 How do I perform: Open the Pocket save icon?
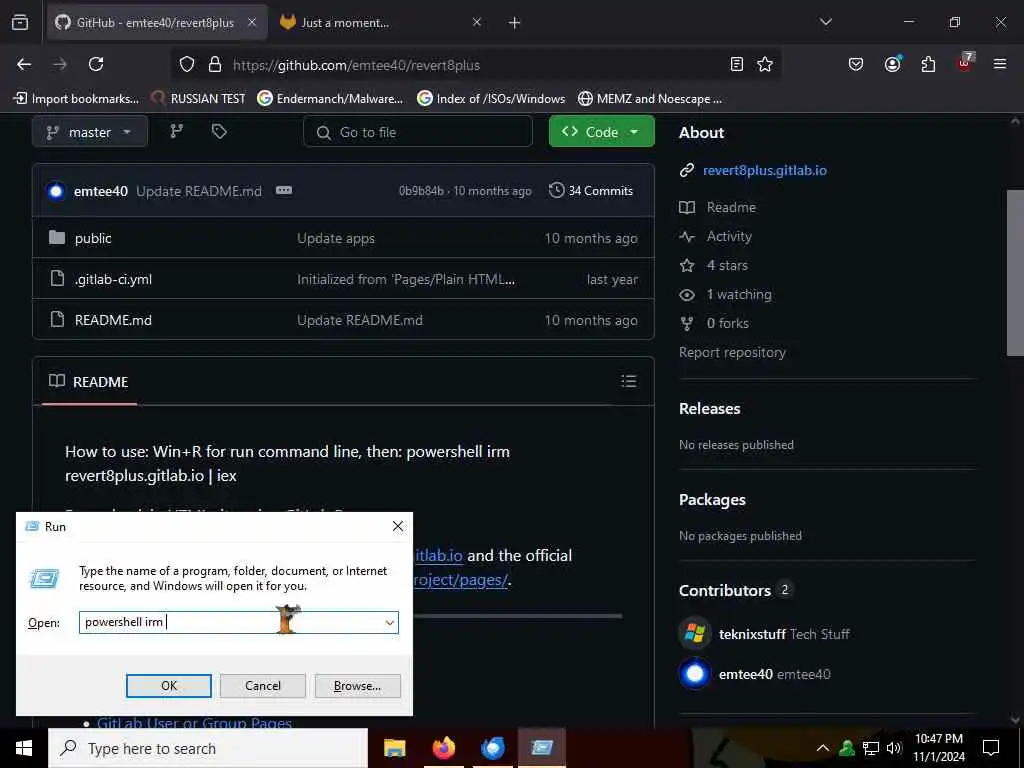point(856,64)
